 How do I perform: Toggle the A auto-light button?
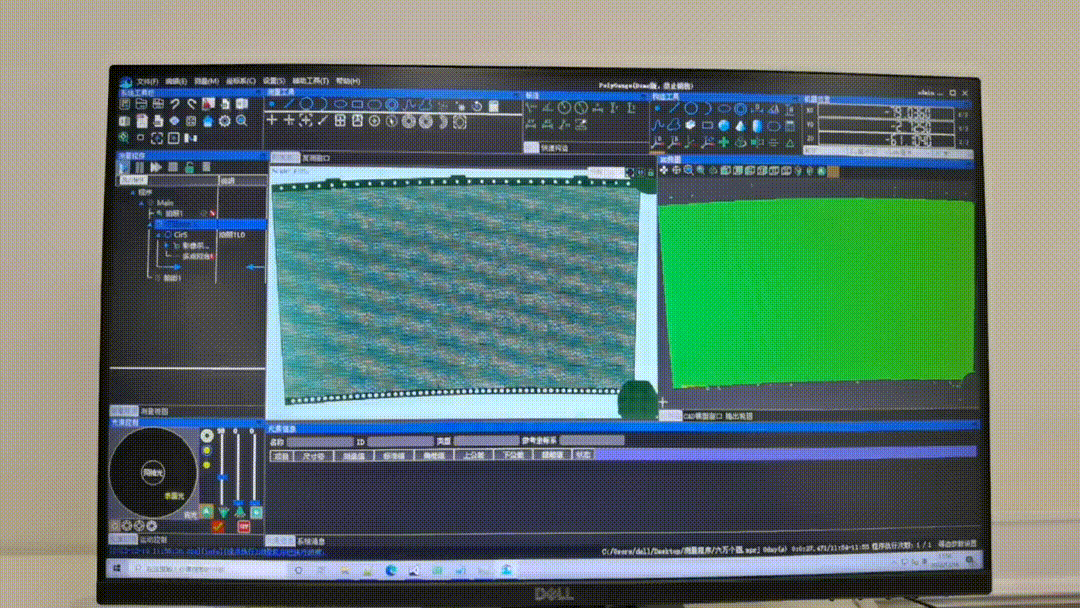(x=207, y=511)
